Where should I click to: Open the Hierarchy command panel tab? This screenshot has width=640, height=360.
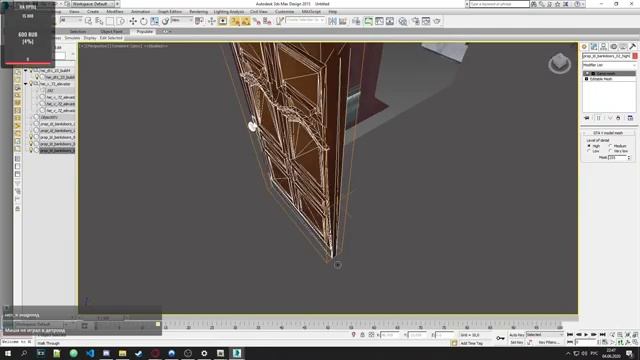click(x=604, y=47)
